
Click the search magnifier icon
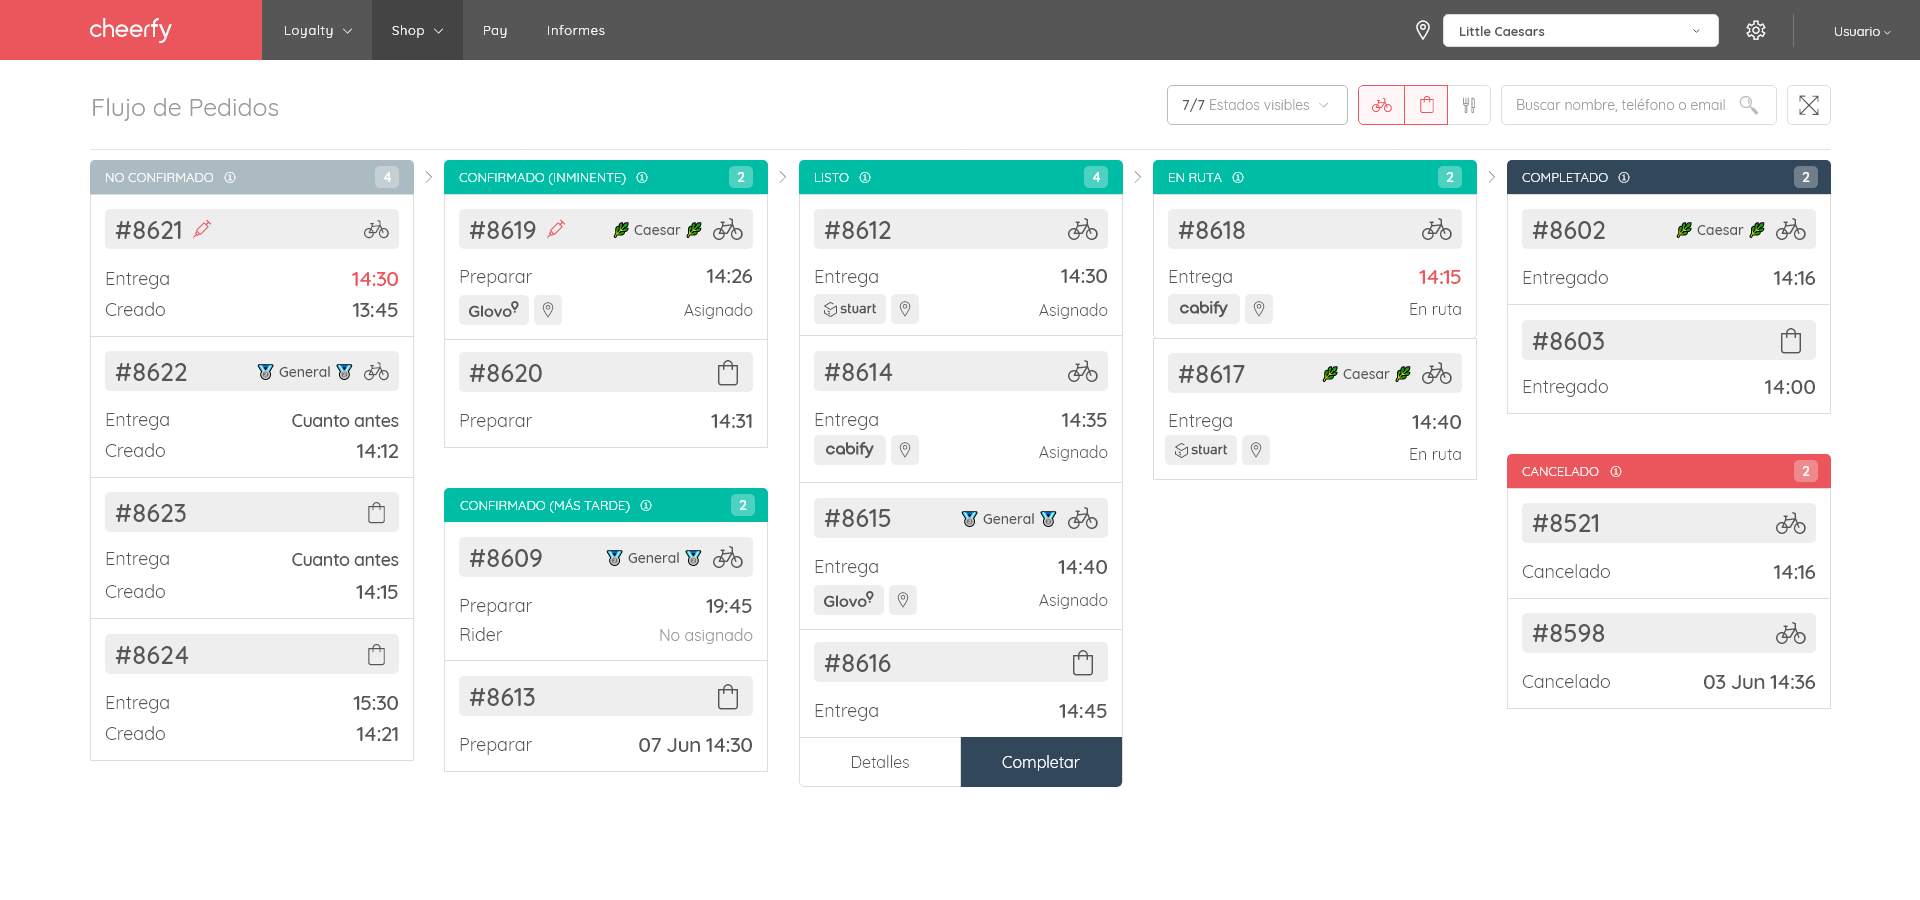[1748, 105]
